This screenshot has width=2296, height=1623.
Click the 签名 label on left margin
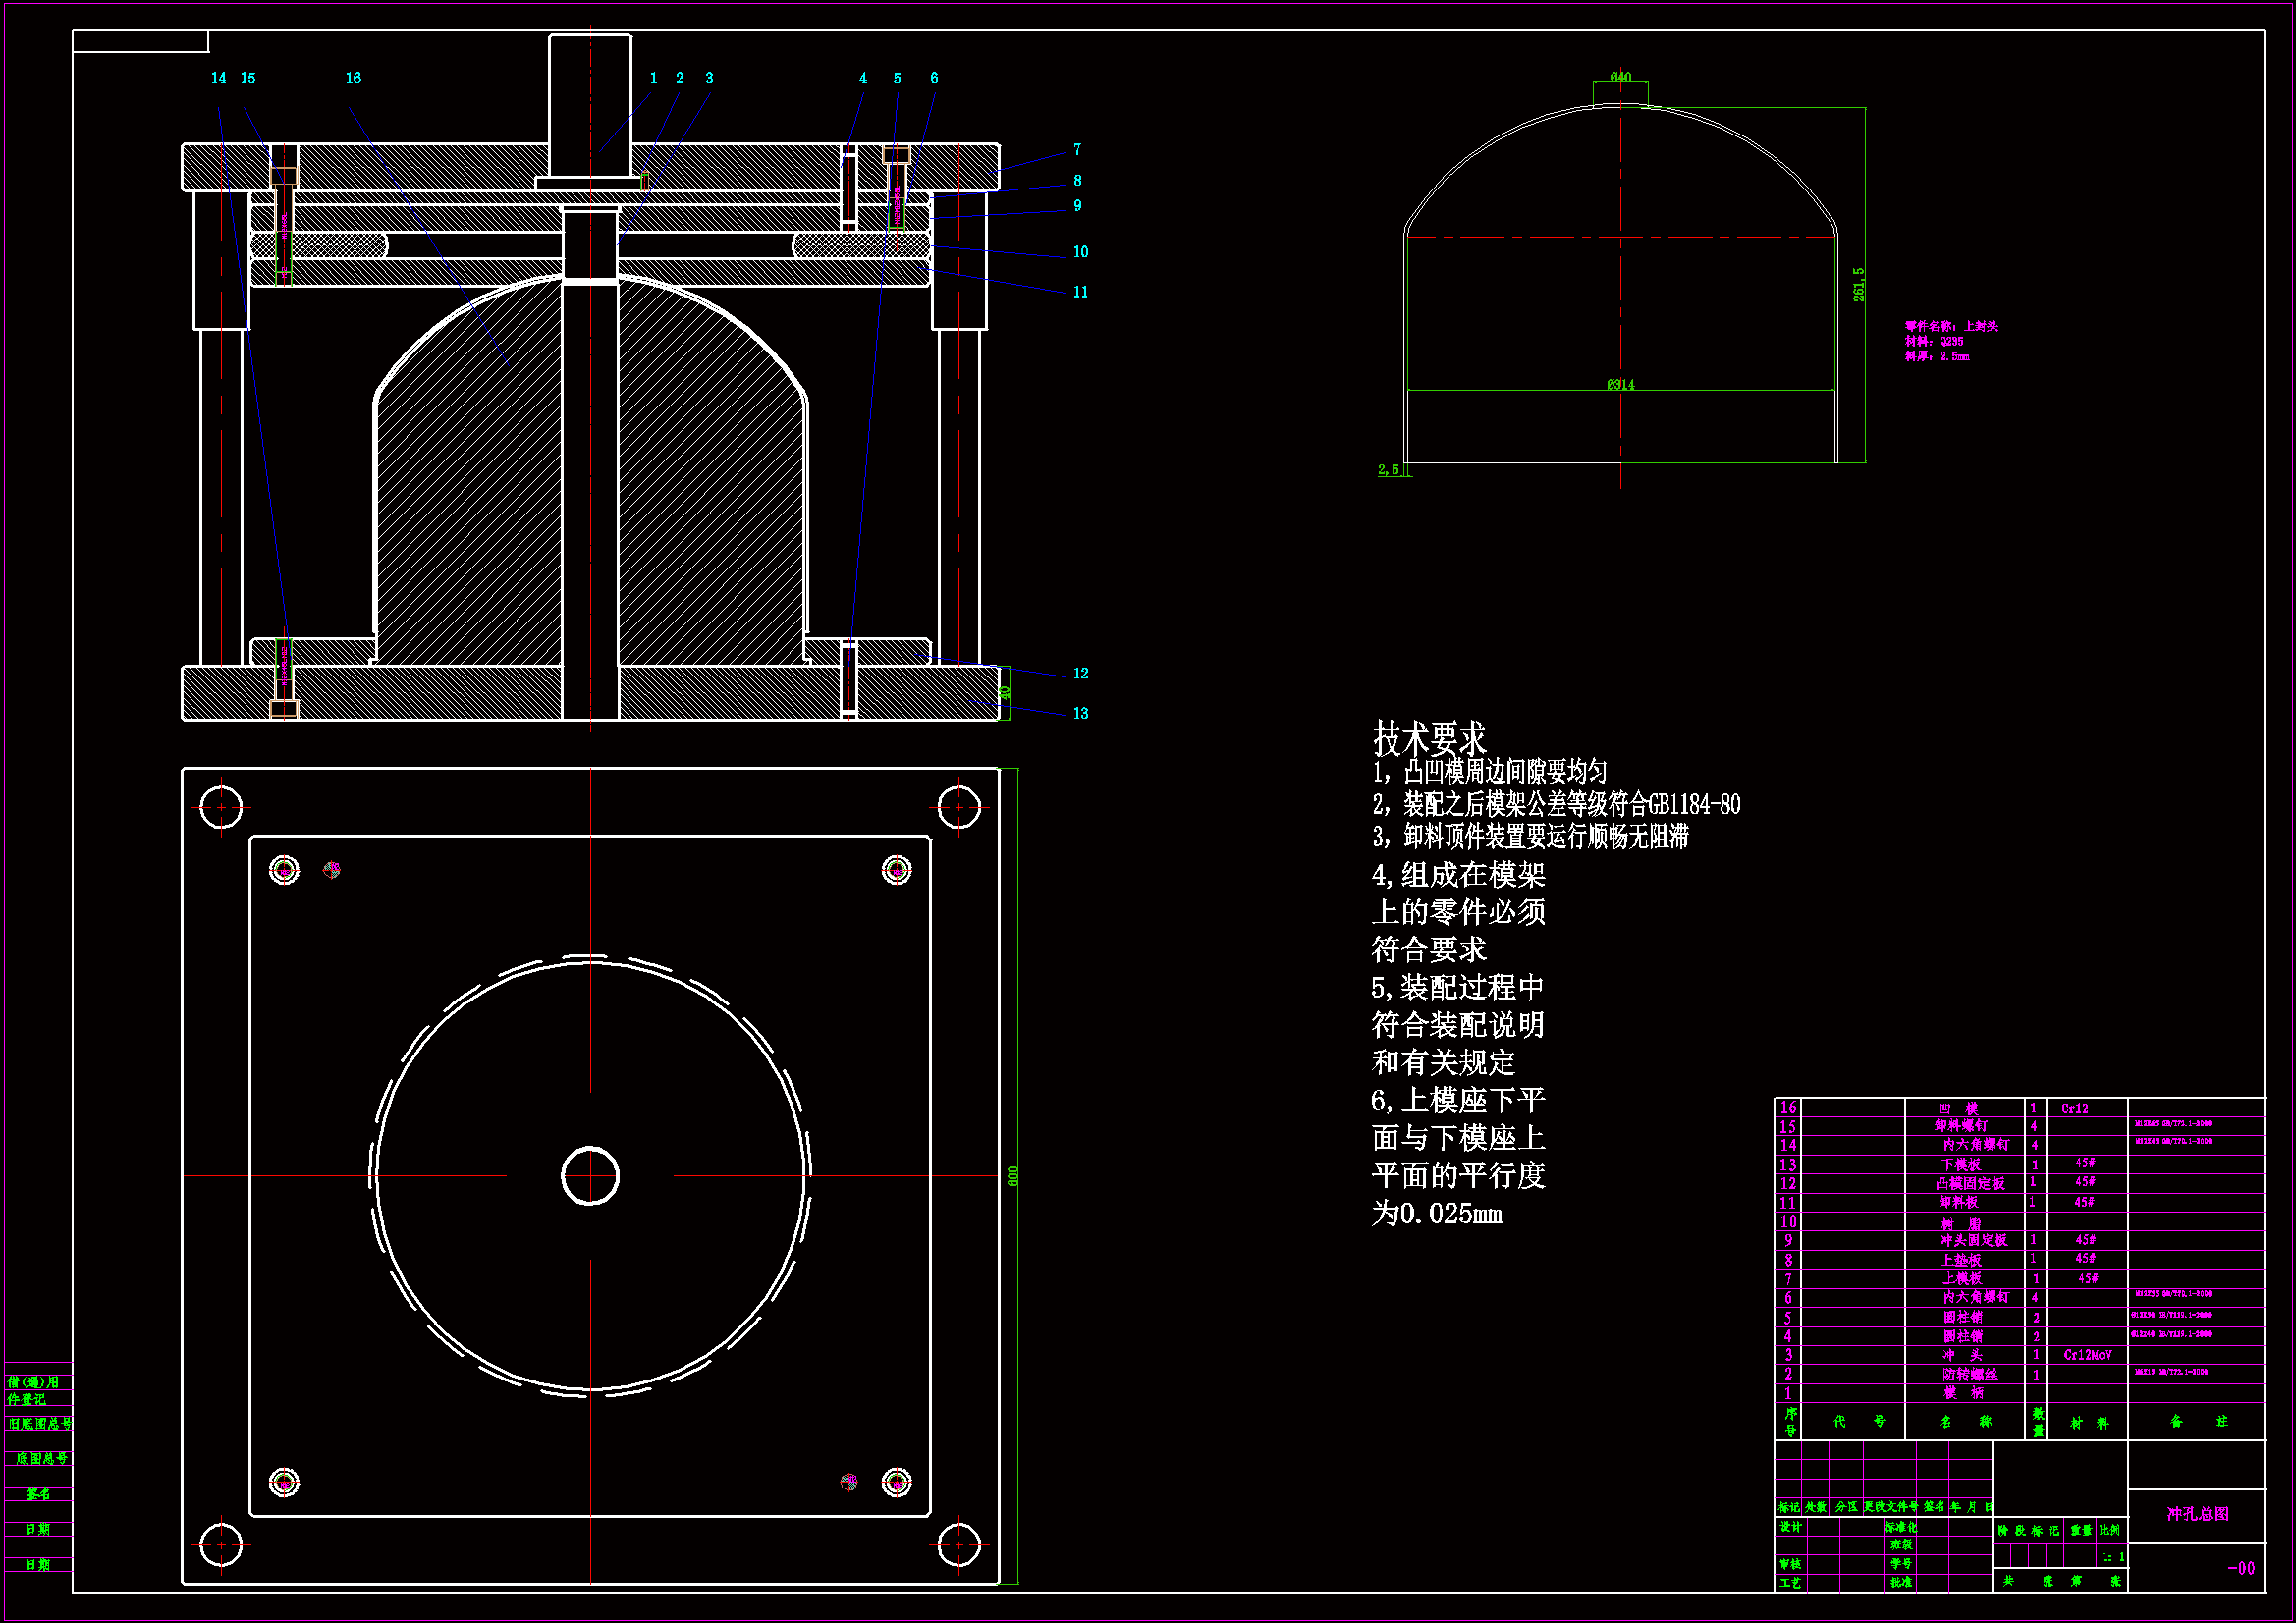[38, 1493]
